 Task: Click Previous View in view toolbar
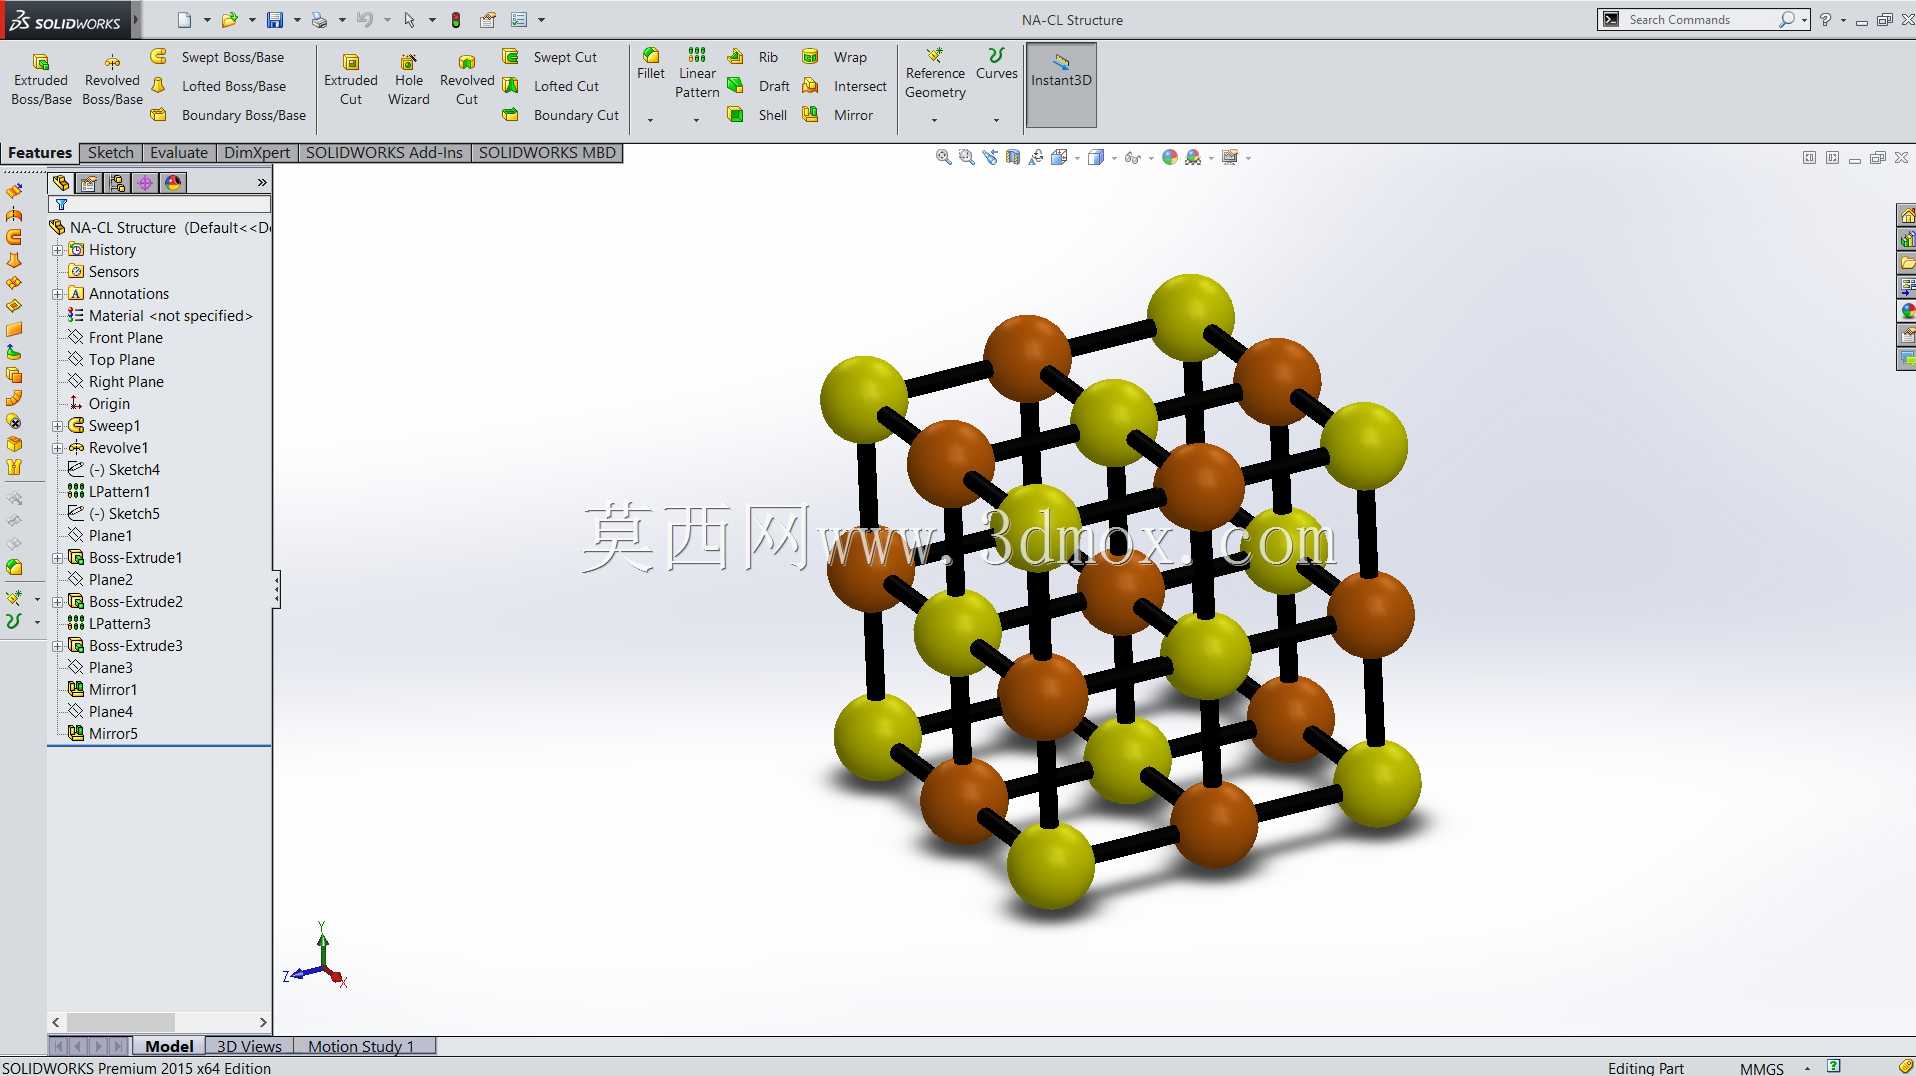click(x=990, y=157)
